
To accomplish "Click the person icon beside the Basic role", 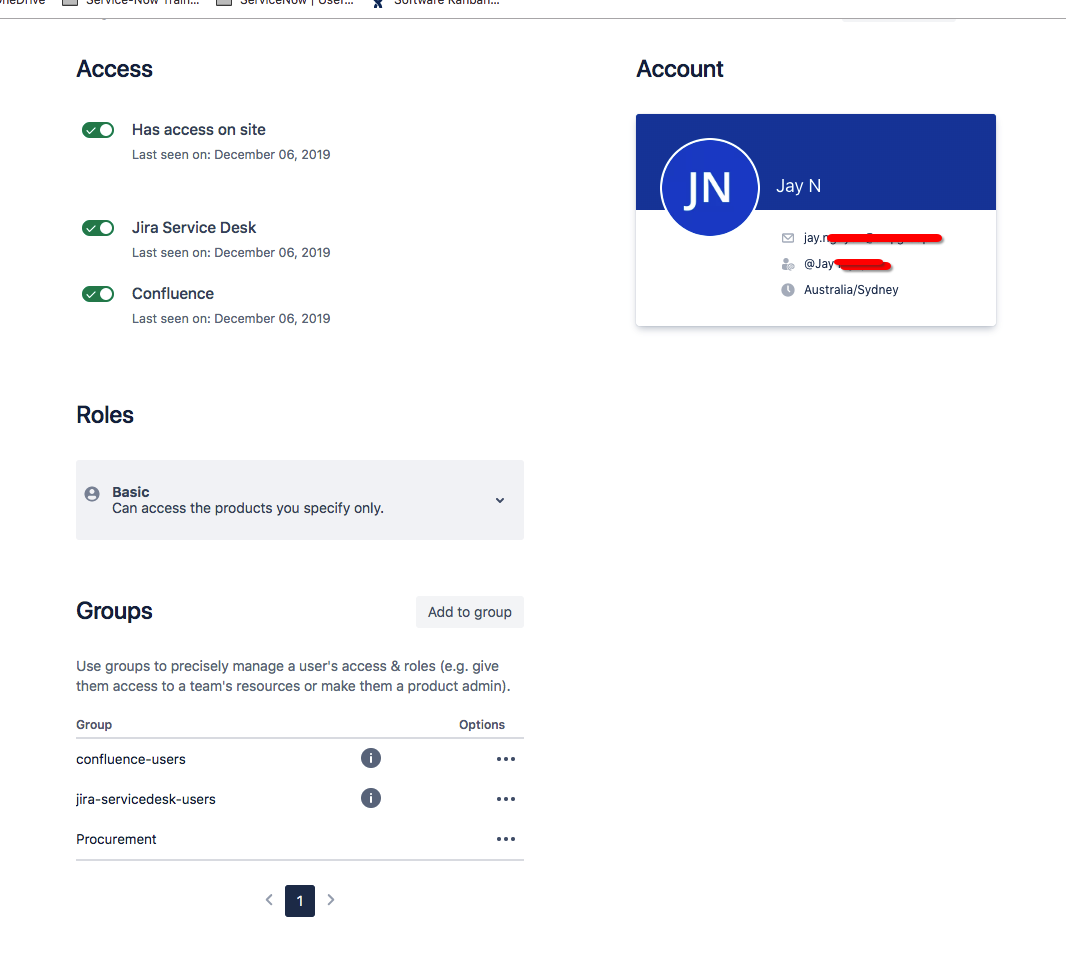I will pos(91,493).
